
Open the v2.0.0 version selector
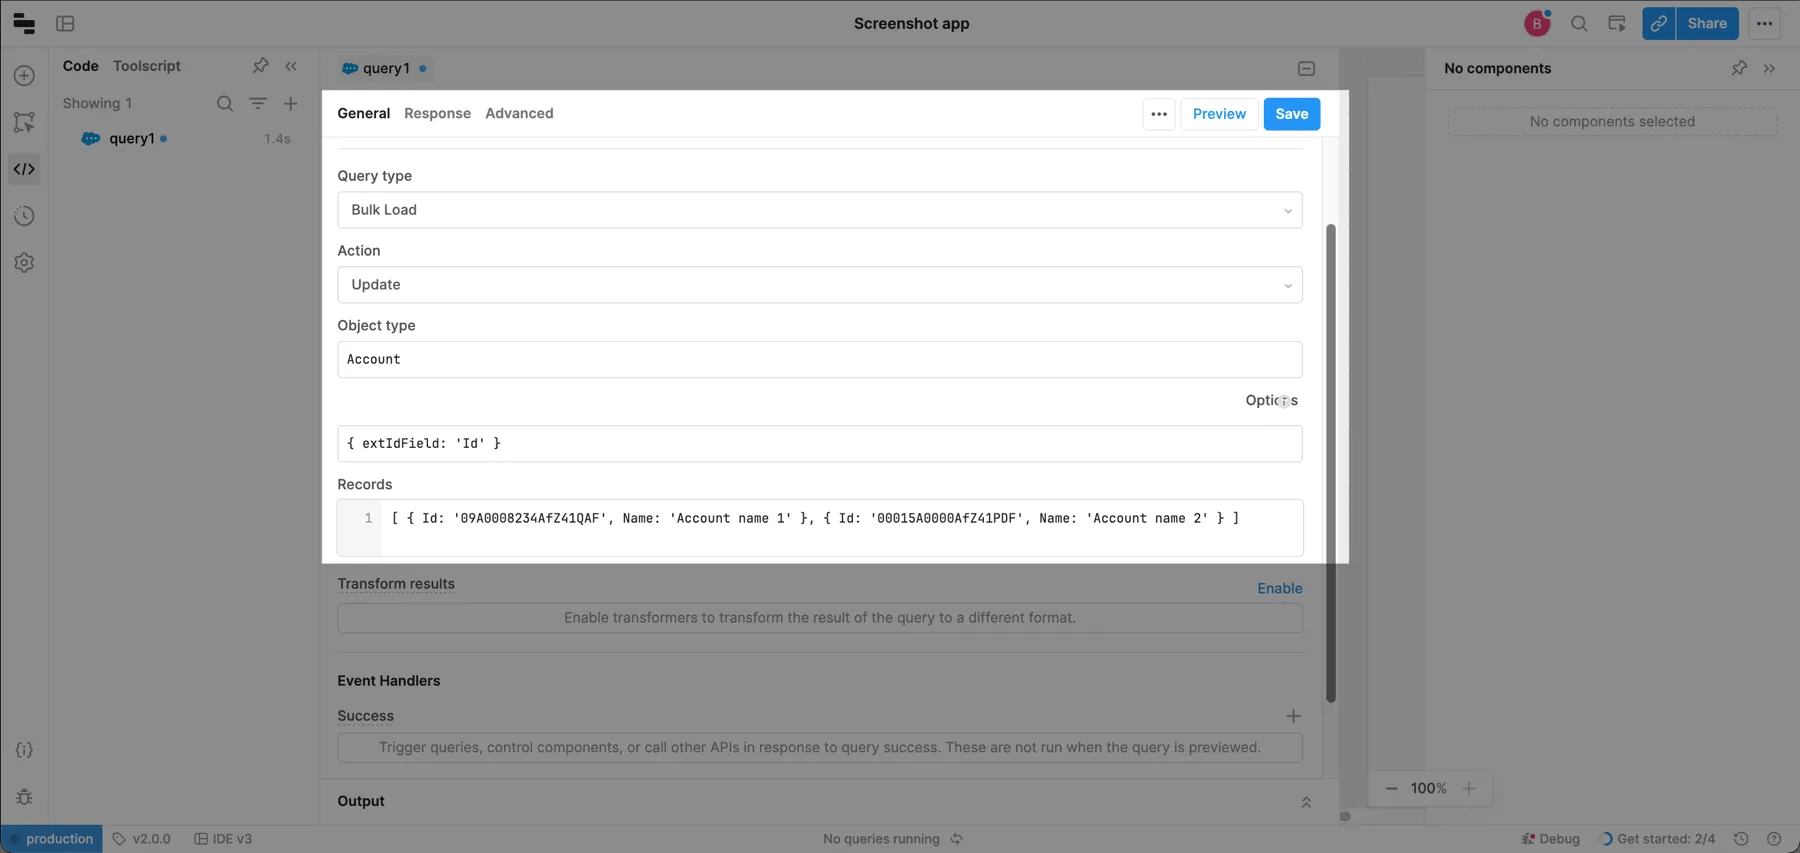click(x=142, y=839)
